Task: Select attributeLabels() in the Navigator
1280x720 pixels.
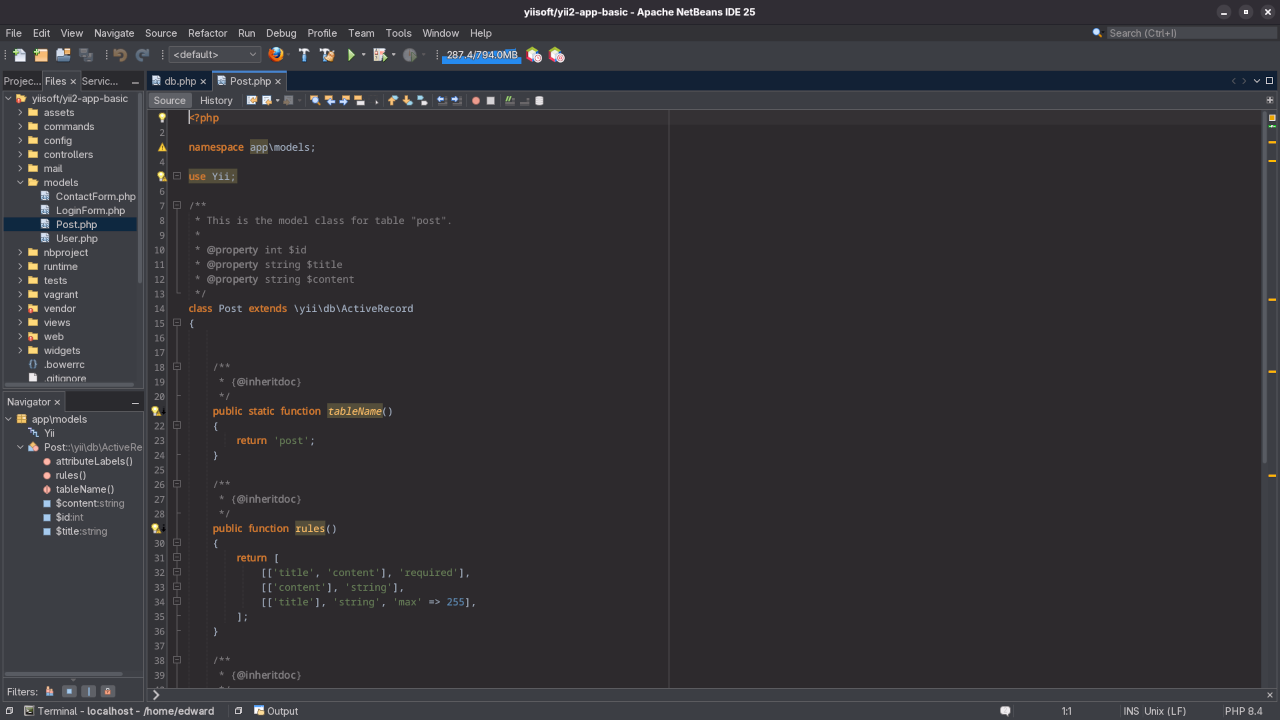Action: click(94, 461)
